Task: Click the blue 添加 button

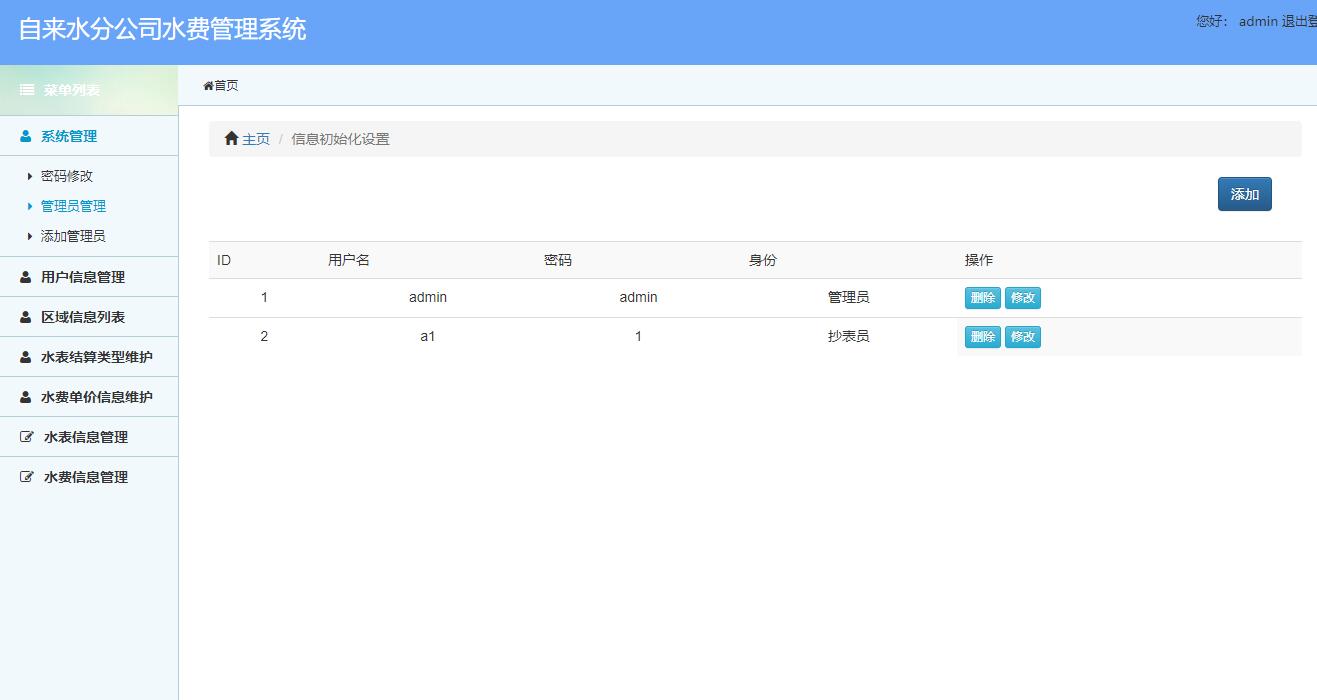Action: [1244, 194]
